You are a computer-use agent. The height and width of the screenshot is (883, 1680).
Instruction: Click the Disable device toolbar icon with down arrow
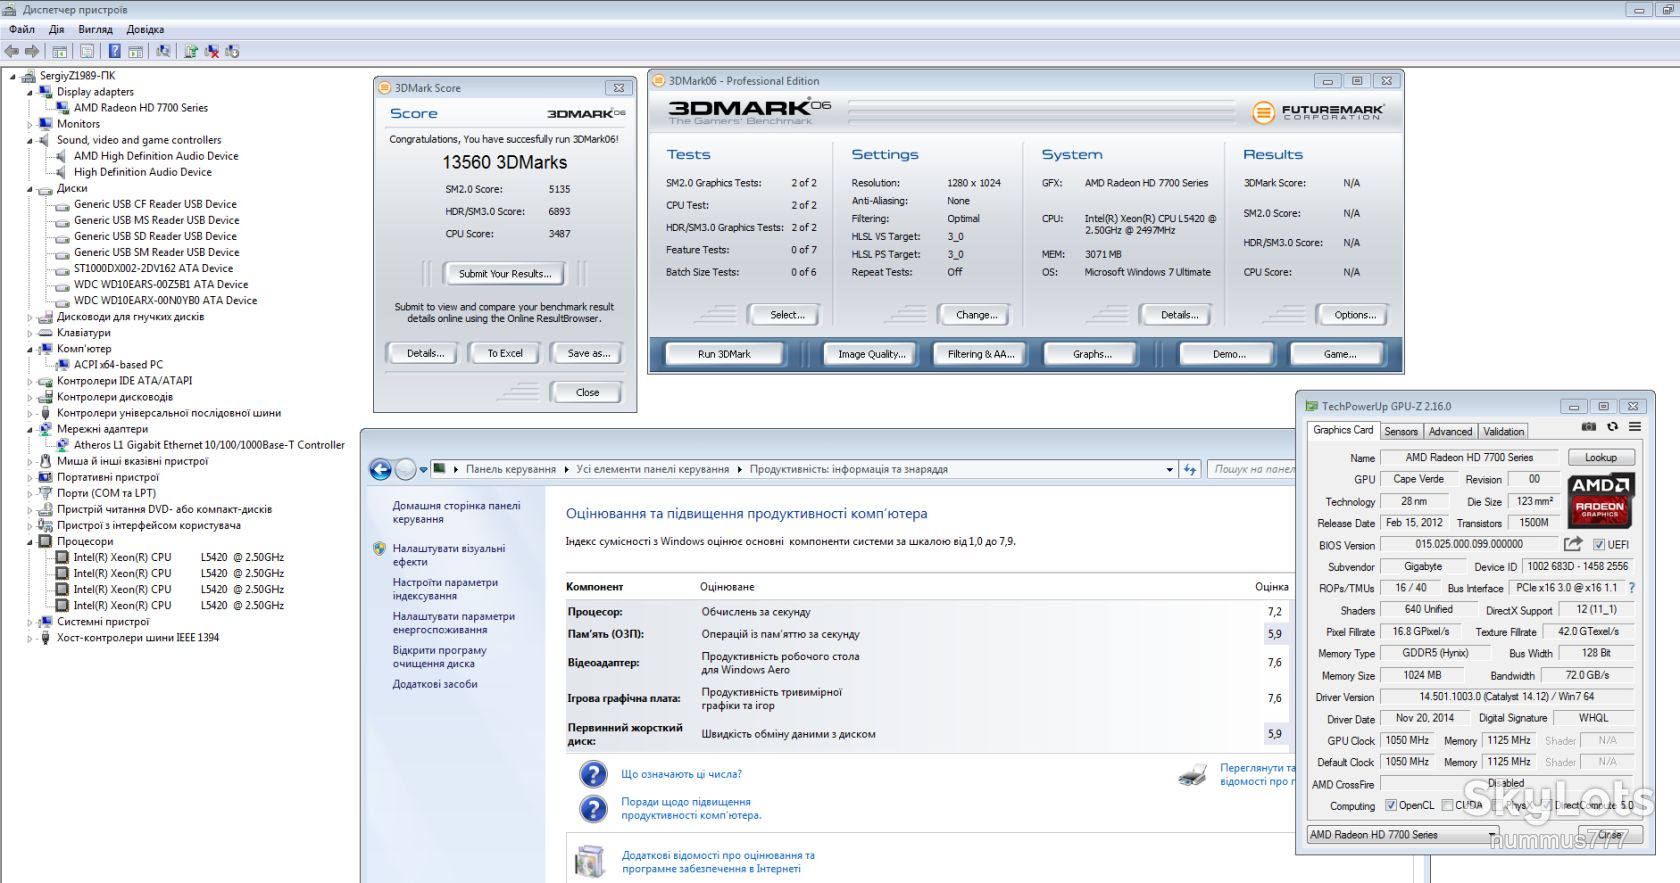point(232,51)
